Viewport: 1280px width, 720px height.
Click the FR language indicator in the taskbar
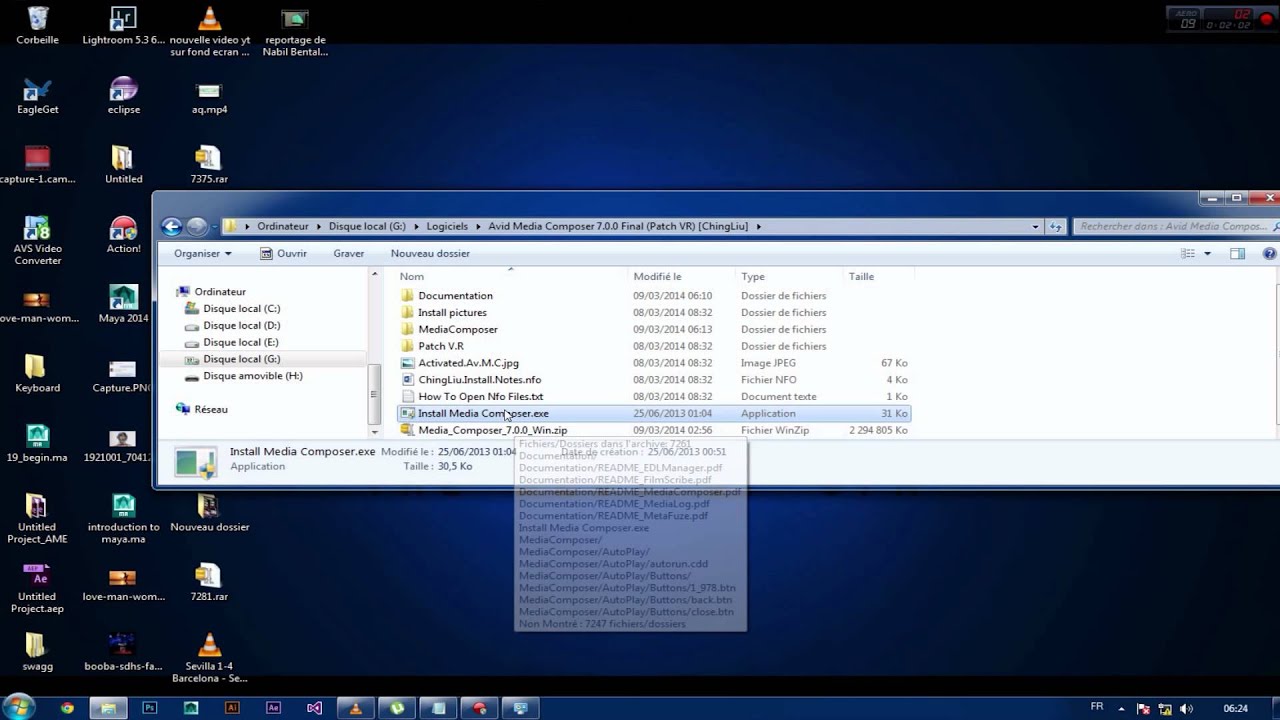click(1097, 707)
